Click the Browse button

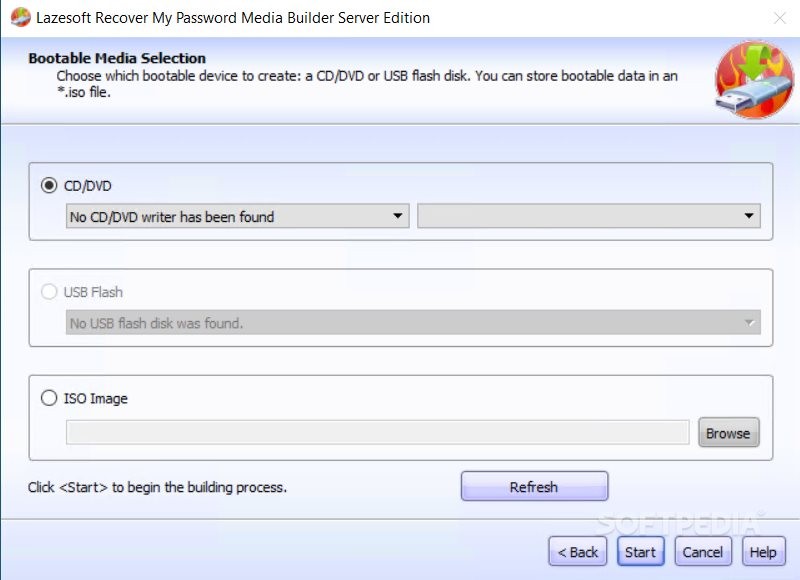729,433
